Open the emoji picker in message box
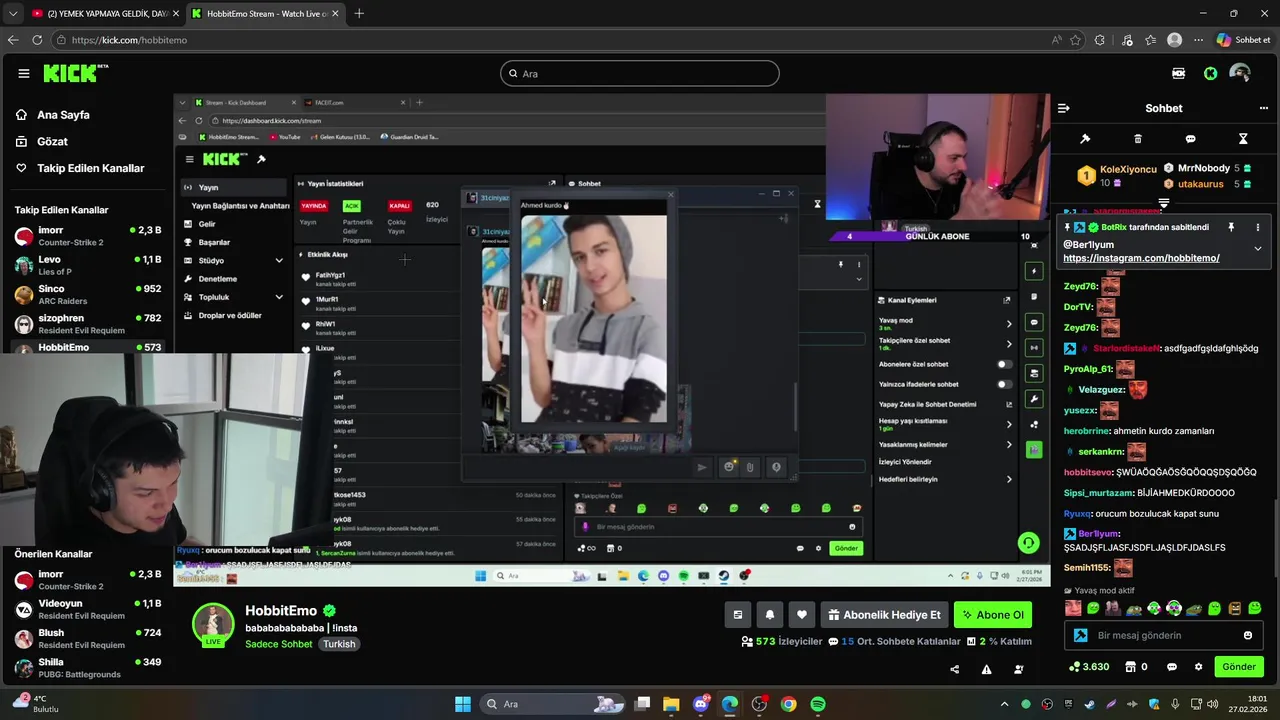This screenshot has width=1280, height=720. [1247, 635]
